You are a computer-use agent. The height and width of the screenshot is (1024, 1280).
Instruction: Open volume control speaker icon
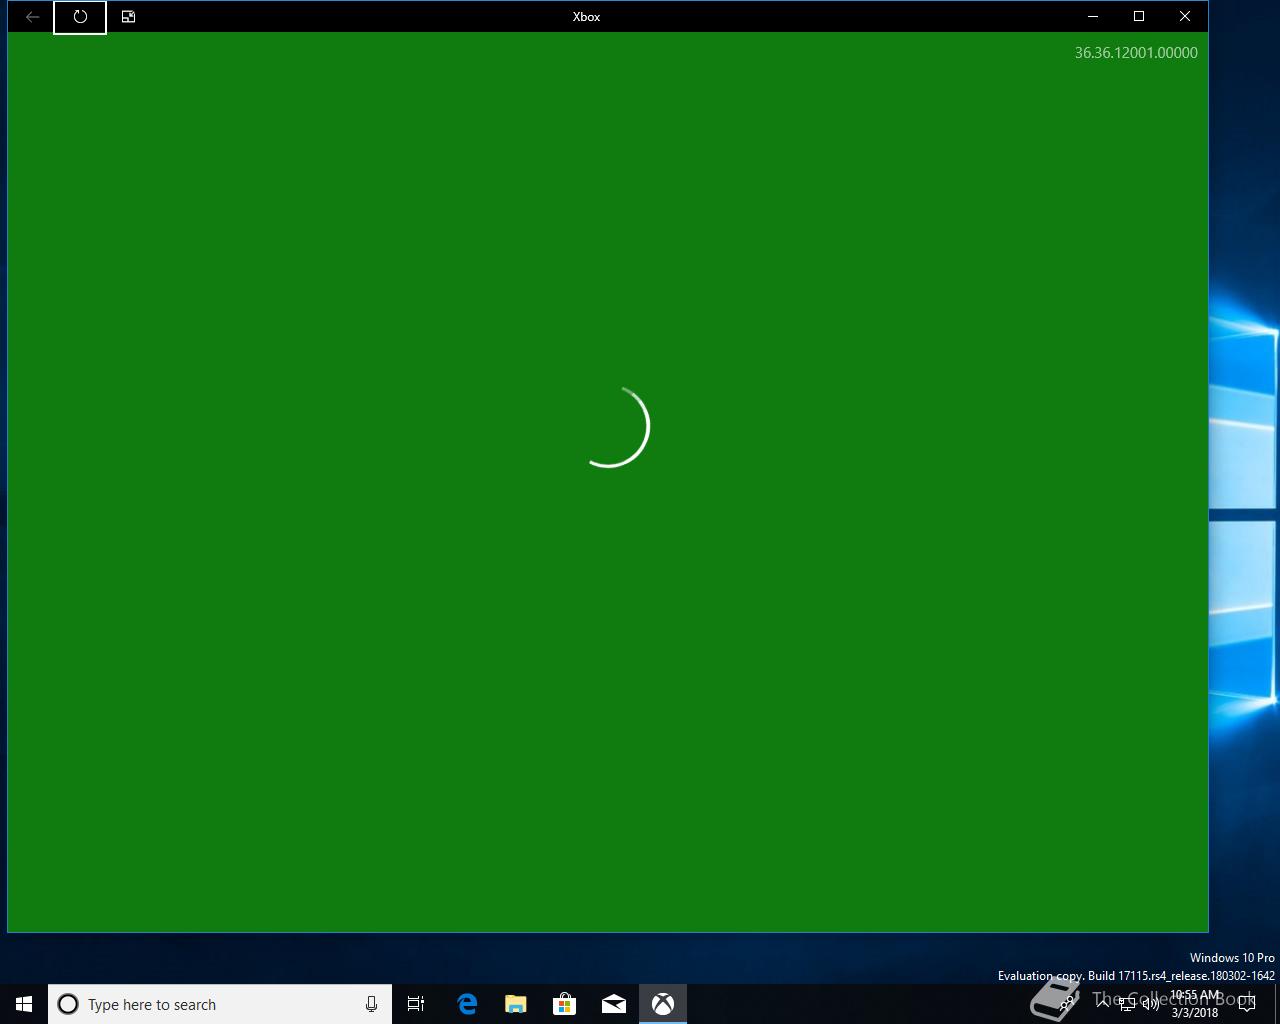[x=1151, y=1004]
